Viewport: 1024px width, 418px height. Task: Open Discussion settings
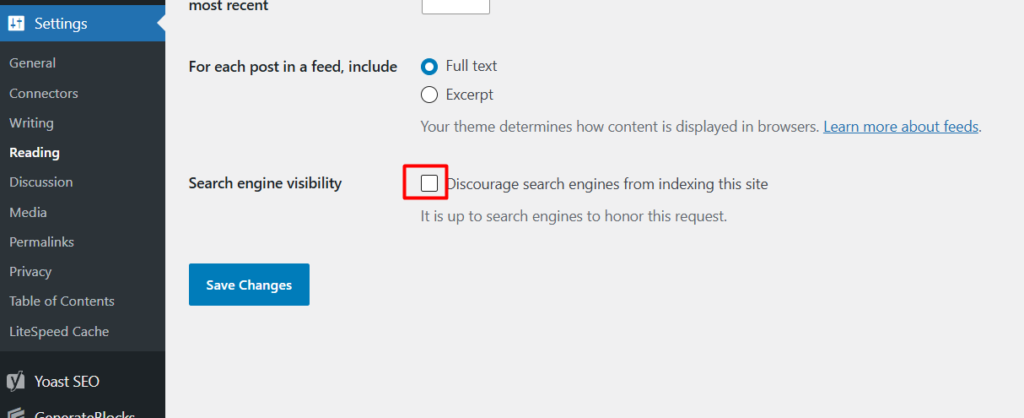click(41, 182)
